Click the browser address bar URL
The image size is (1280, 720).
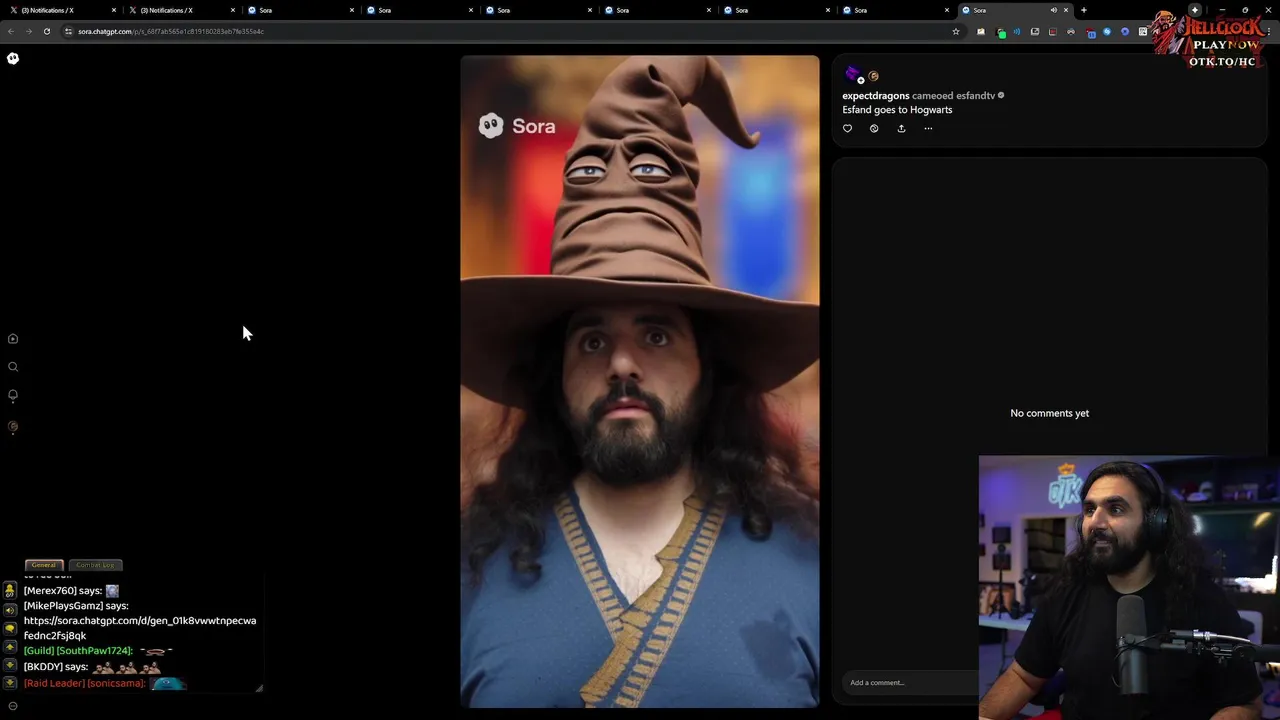point(171,31)
